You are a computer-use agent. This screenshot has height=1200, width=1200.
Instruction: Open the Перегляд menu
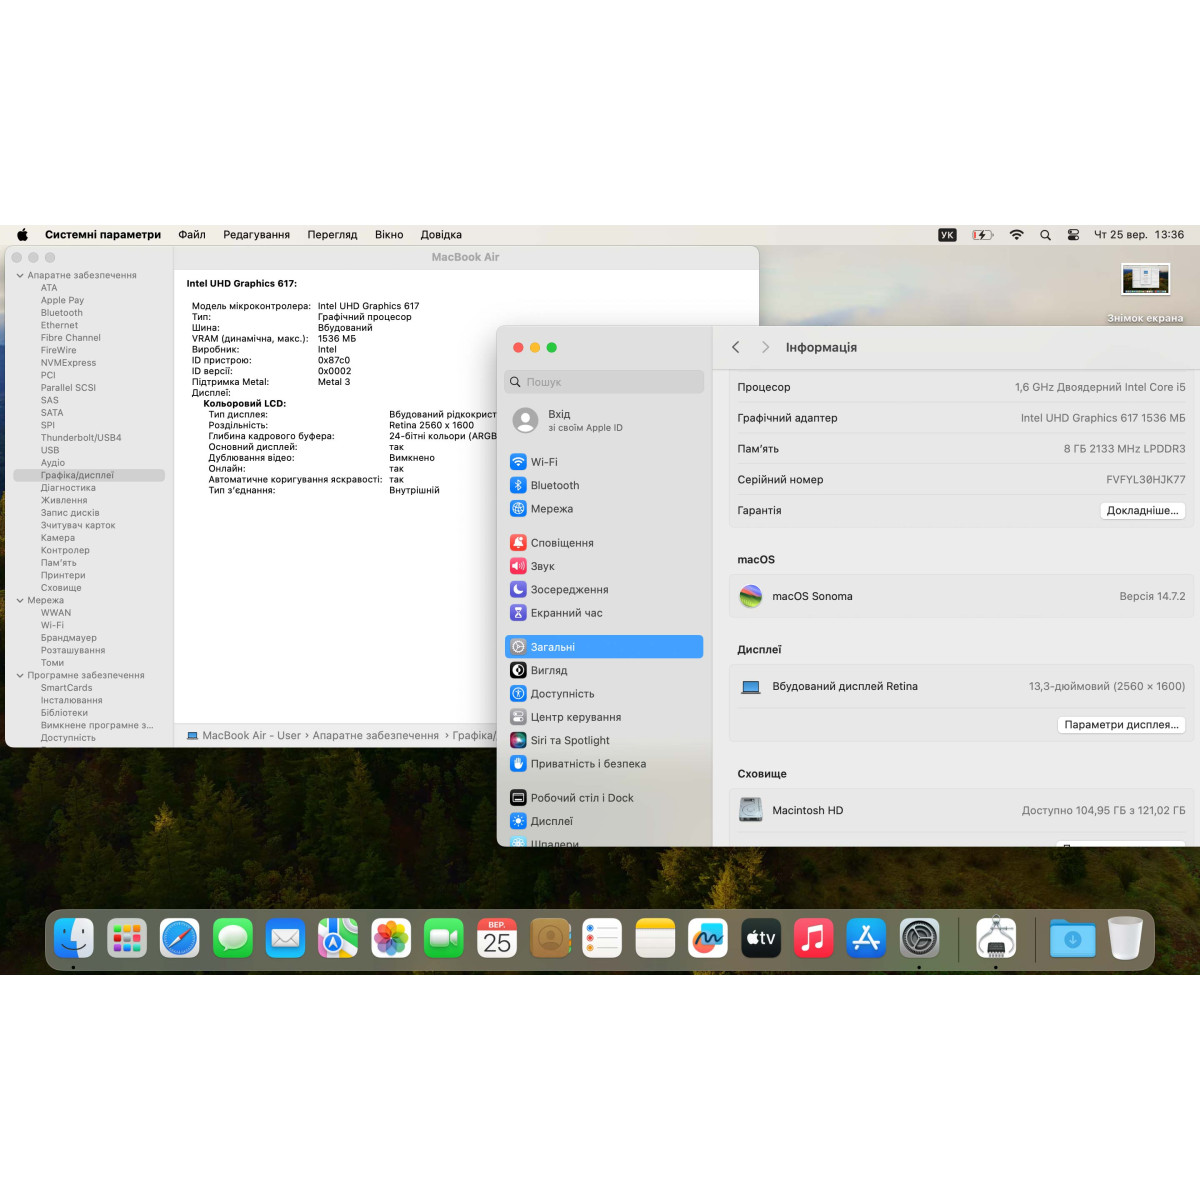coord(332,235)
